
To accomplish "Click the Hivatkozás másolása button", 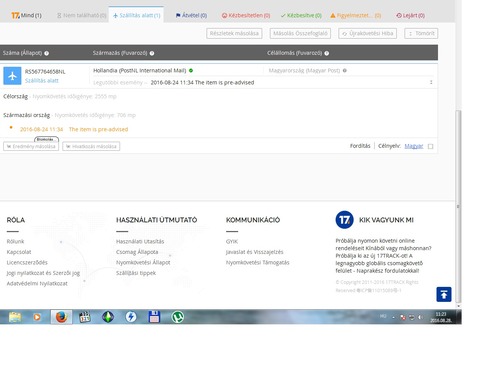I will click(91, 146).
